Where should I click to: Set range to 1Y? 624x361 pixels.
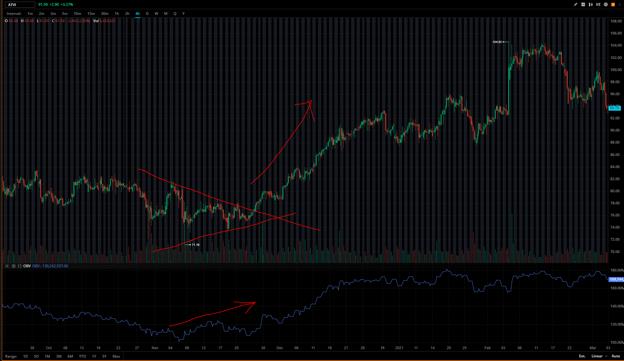pyautogui.click(x=94, y=356)
